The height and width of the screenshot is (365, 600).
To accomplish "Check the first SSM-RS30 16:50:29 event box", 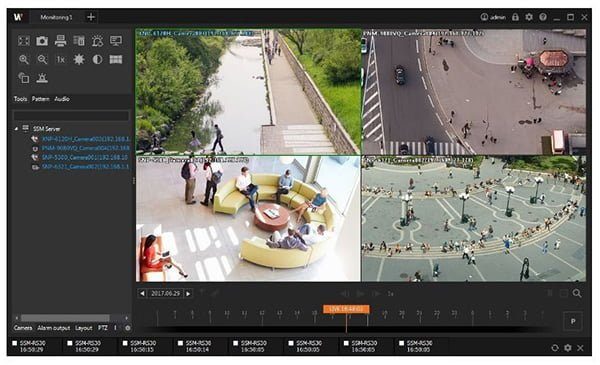I will click(15, 343).
